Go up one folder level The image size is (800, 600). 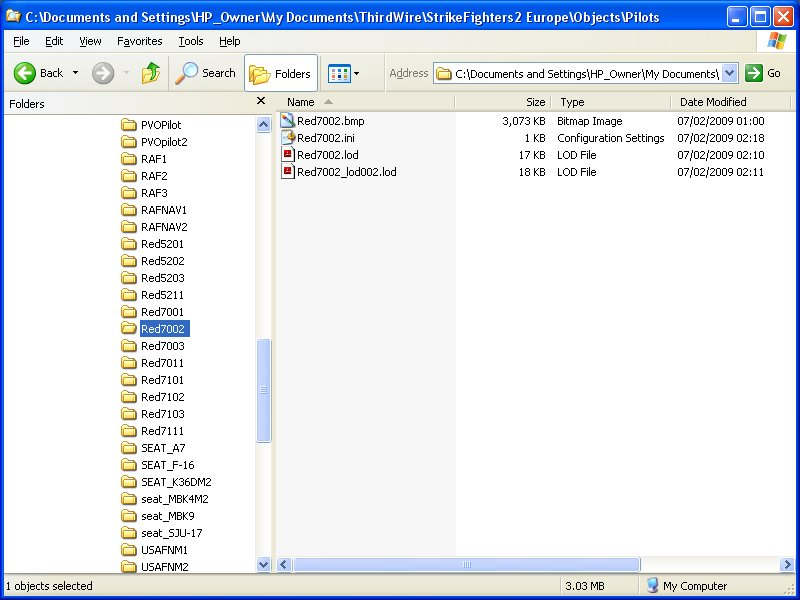(x=151, y=73)
